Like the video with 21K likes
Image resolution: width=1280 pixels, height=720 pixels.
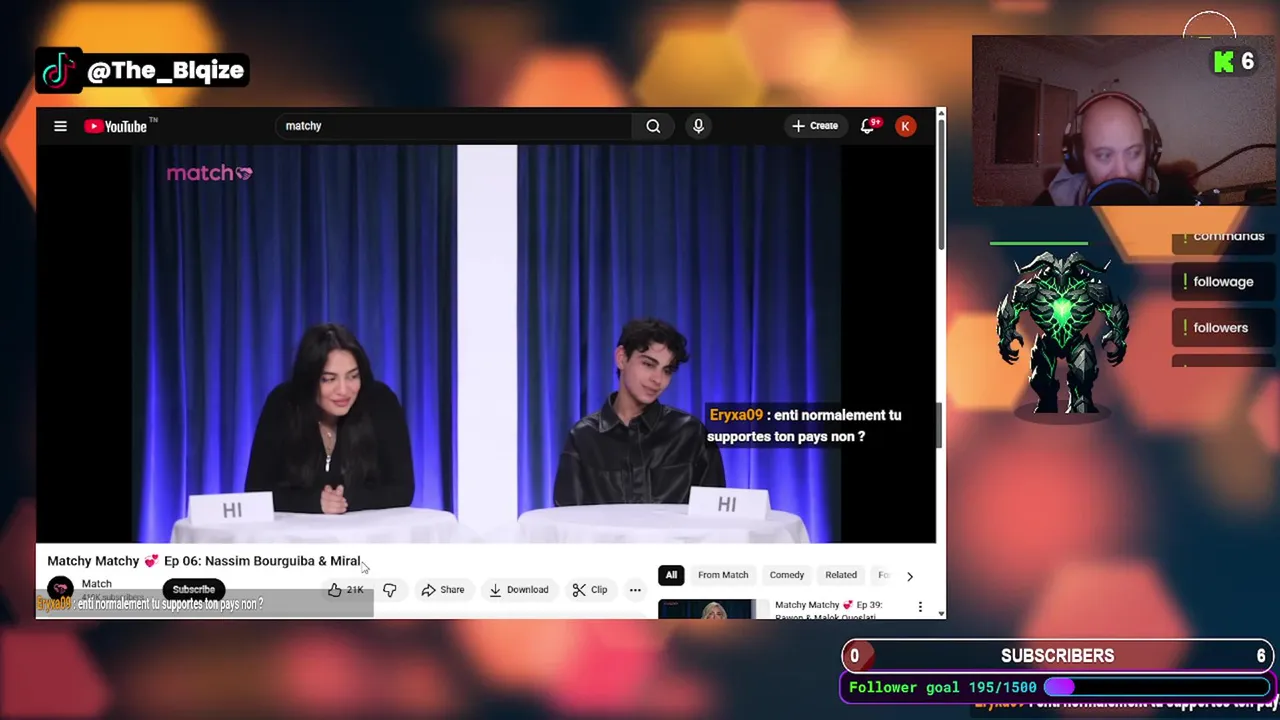click(346, 590)
